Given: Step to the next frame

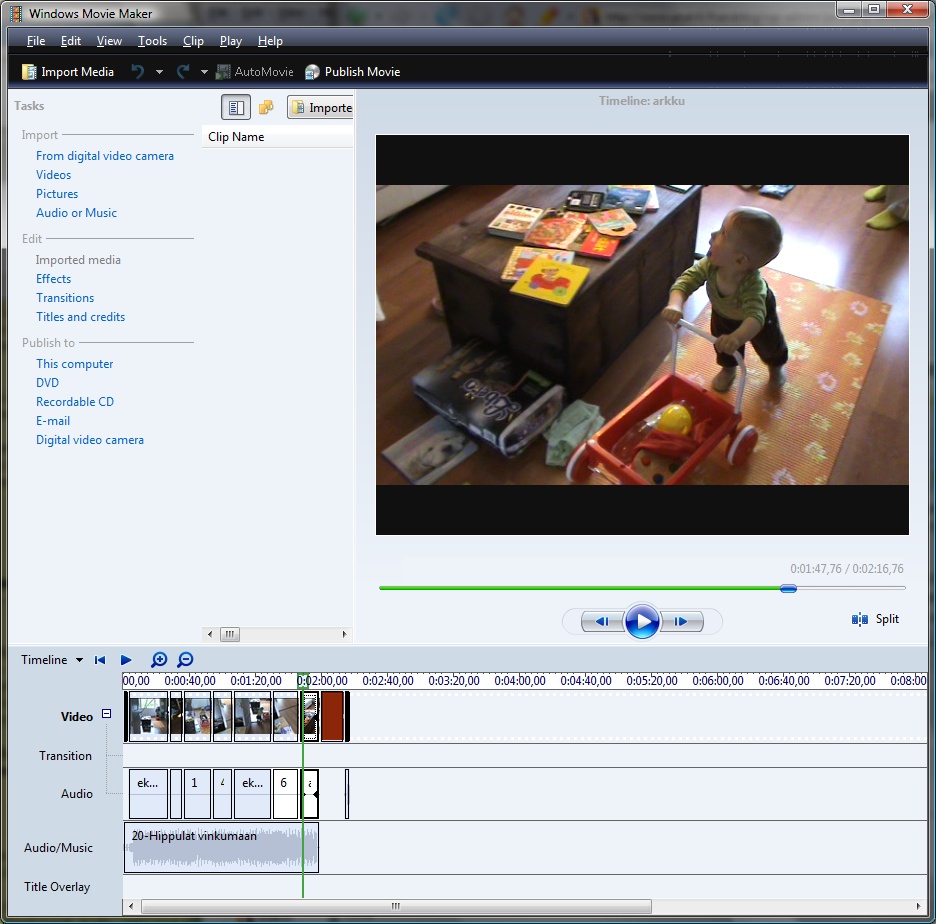Looking at the screenshot, I should [682, 621].
